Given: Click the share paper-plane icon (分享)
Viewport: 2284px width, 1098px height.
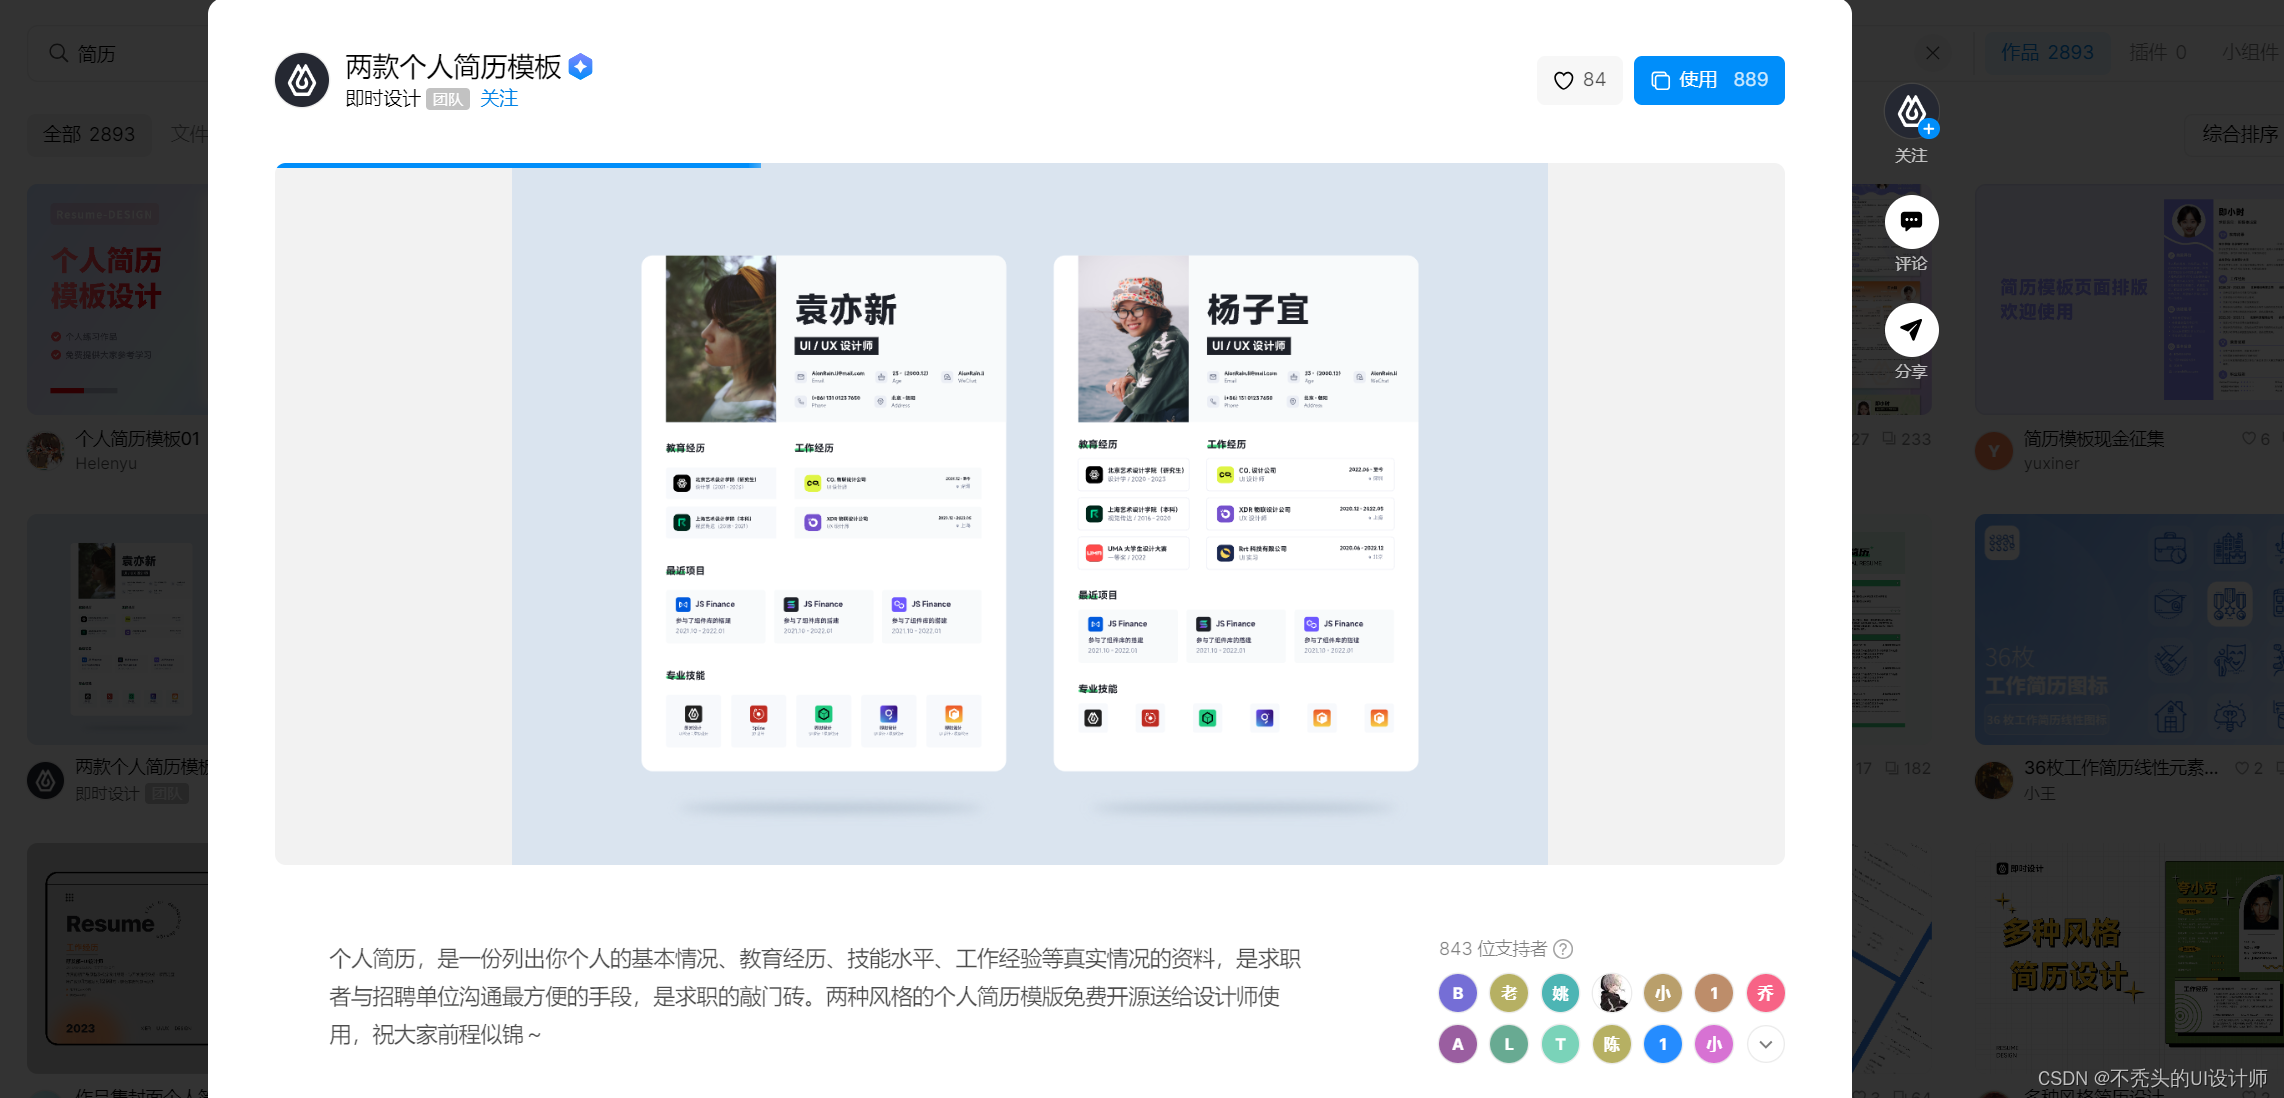Looking at the screenshot, I should pos(1911,330).
